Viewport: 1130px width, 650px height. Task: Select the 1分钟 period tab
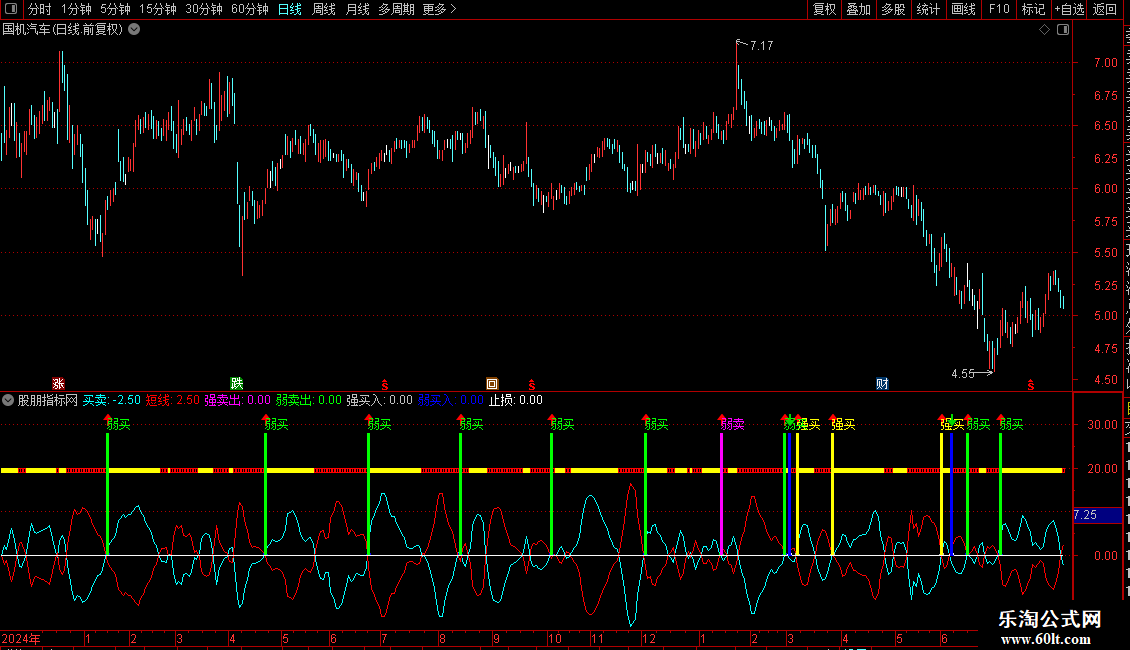click(x=76, y=9)
